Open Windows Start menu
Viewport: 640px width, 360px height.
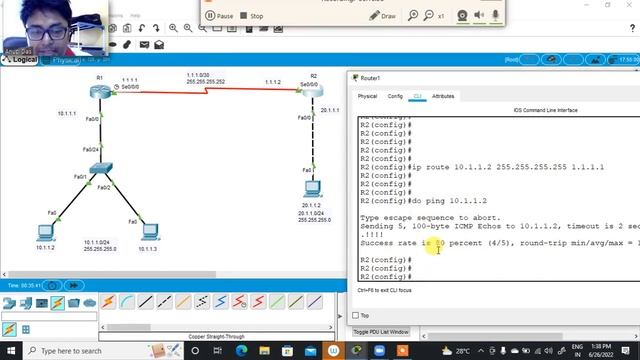point(11,351)
